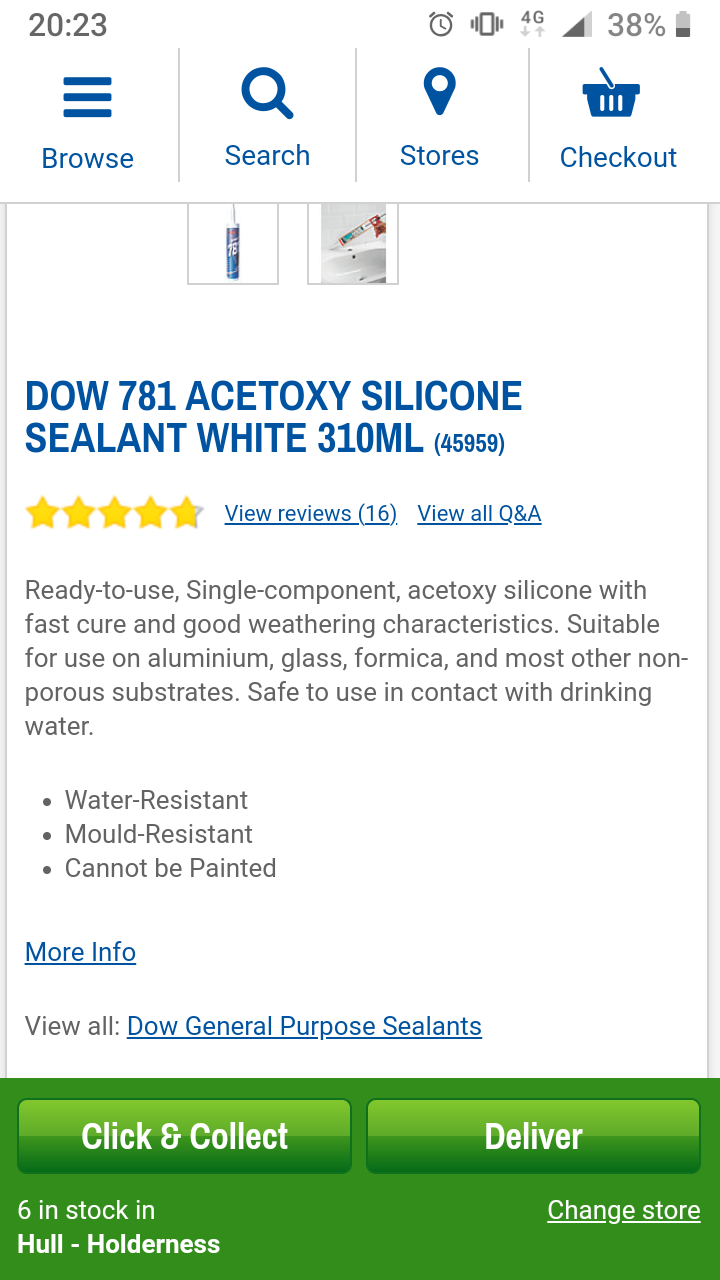Select the sealant in-use application thumbnail

tap(353, 243)
